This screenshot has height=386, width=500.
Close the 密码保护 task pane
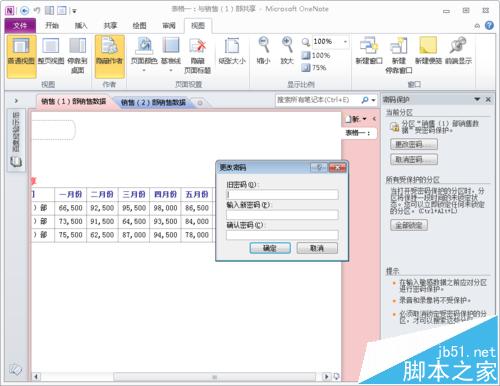(488, 99)
